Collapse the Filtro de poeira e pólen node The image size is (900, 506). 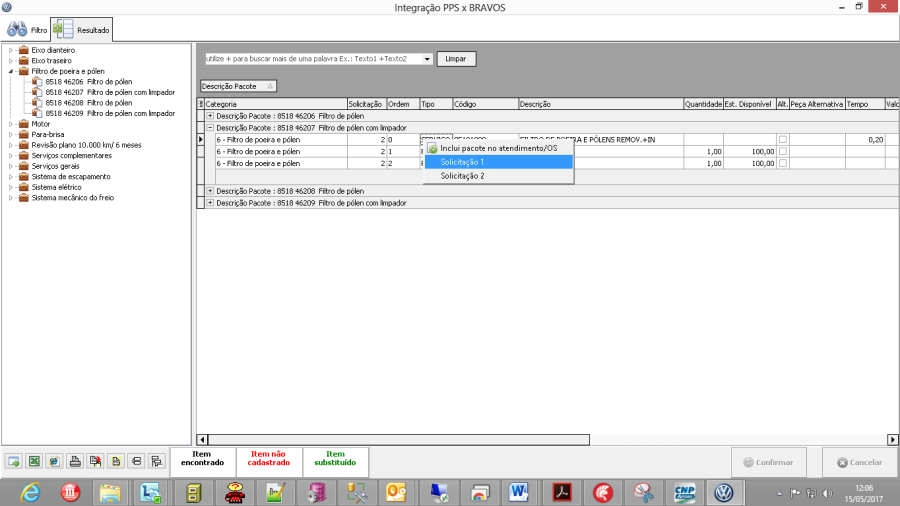(x=10, y=72)
